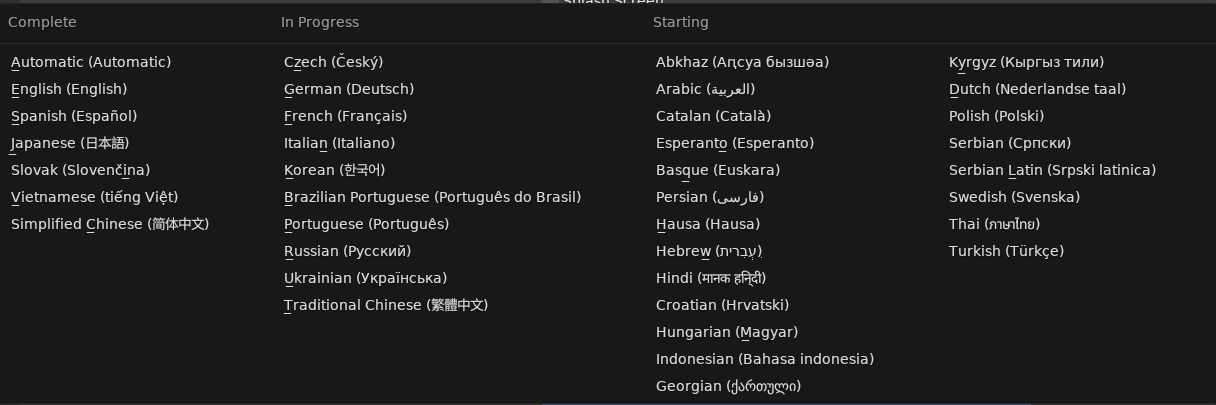Screen dimensions: 1216x405
Task: Choose Hebrew language option
Action: [709, 251]
